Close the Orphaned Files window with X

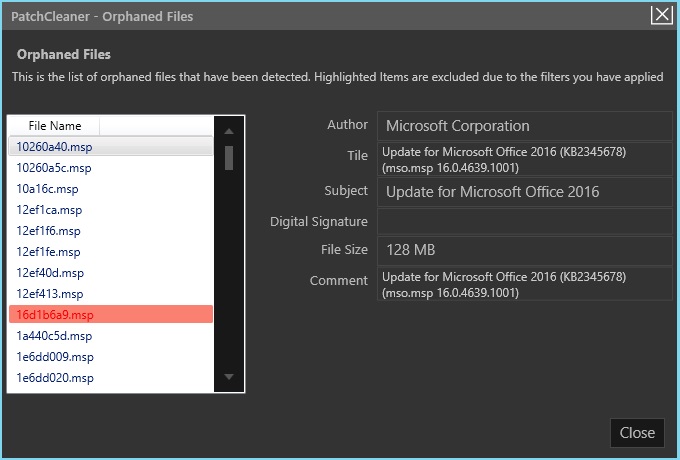[x=661, y=15]
